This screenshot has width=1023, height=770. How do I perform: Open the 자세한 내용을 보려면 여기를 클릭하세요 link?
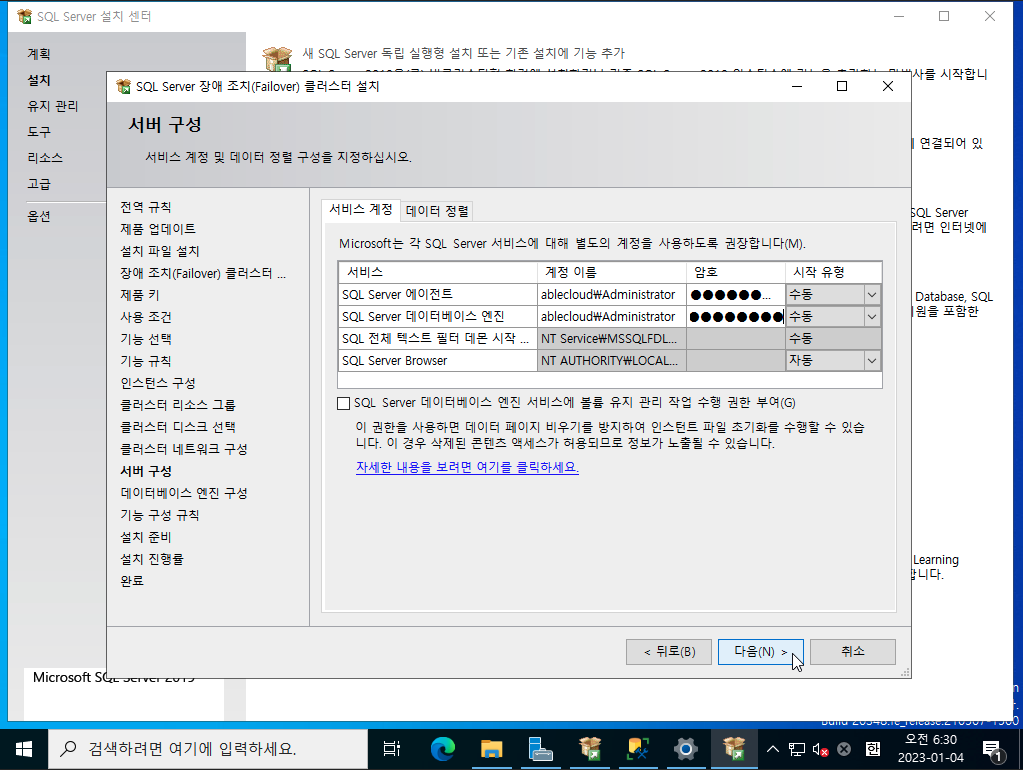[467, 467]
